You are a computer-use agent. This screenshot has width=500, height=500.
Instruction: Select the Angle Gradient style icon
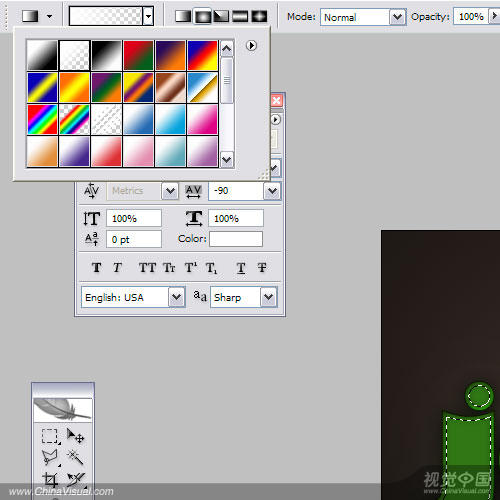pyautogui.click(x=221, y=16)
